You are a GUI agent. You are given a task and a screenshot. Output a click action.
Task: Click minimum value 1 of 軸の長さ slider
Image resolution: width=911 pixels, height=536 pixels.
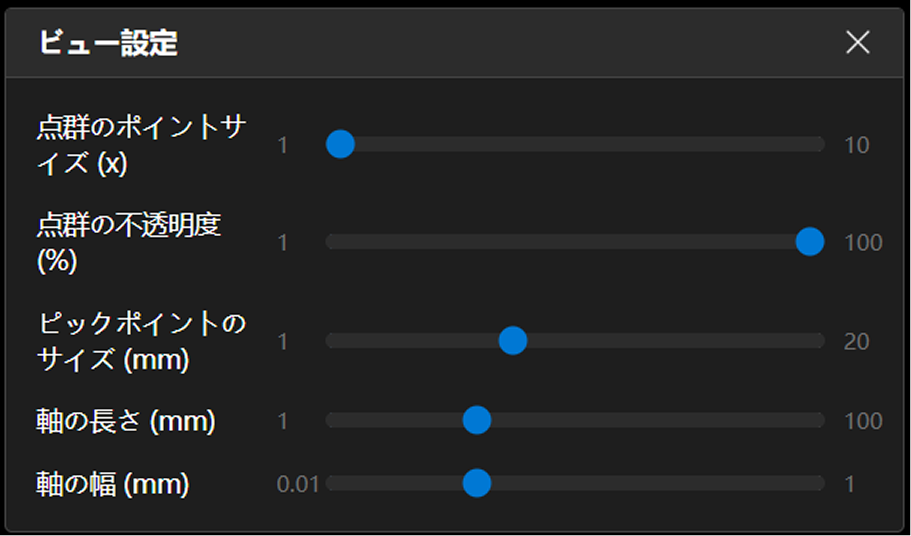[283, 421]
